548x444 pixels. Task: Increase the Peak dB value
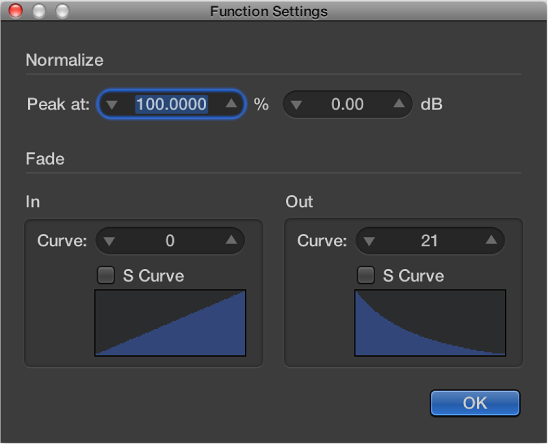coord(399,103)
